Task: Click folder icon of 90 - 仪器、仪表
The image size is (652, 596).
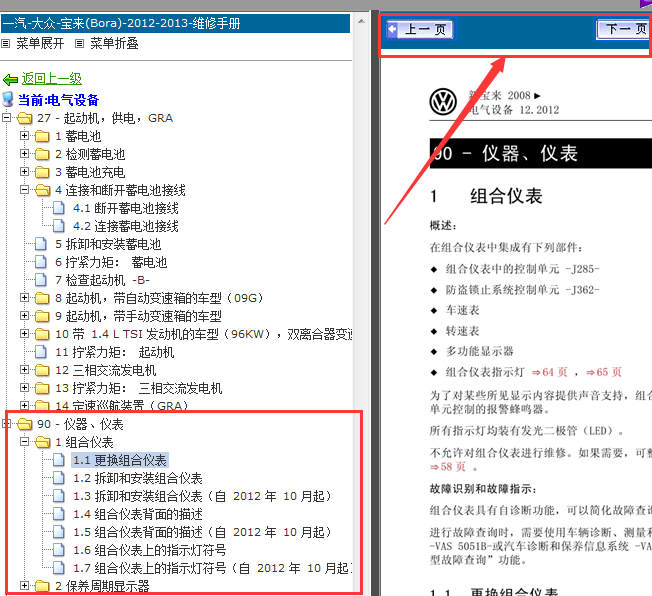Action: point(25,424)
